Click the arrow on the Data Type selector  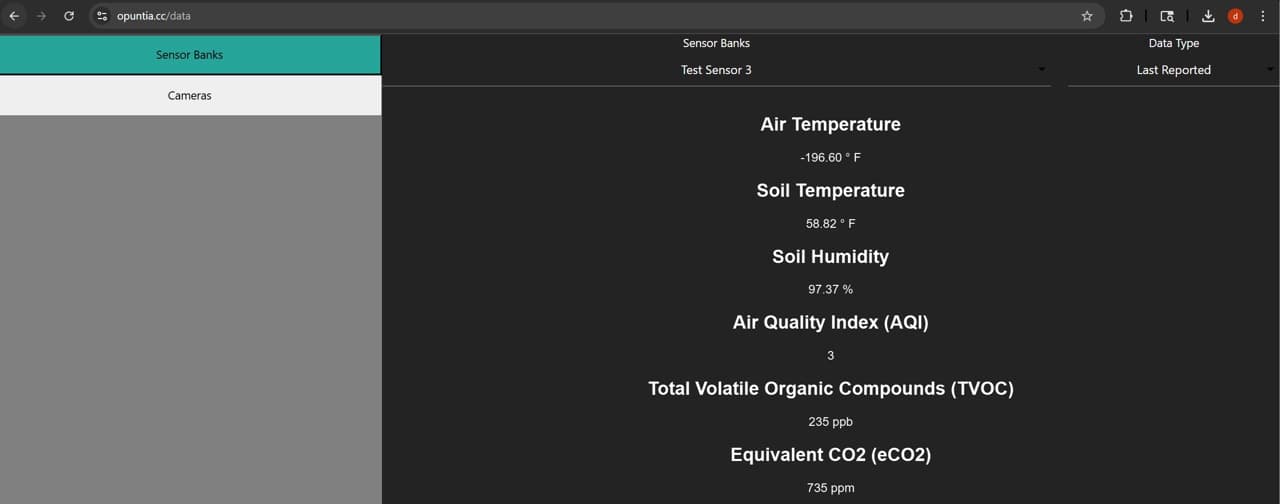coord(1270,70)
